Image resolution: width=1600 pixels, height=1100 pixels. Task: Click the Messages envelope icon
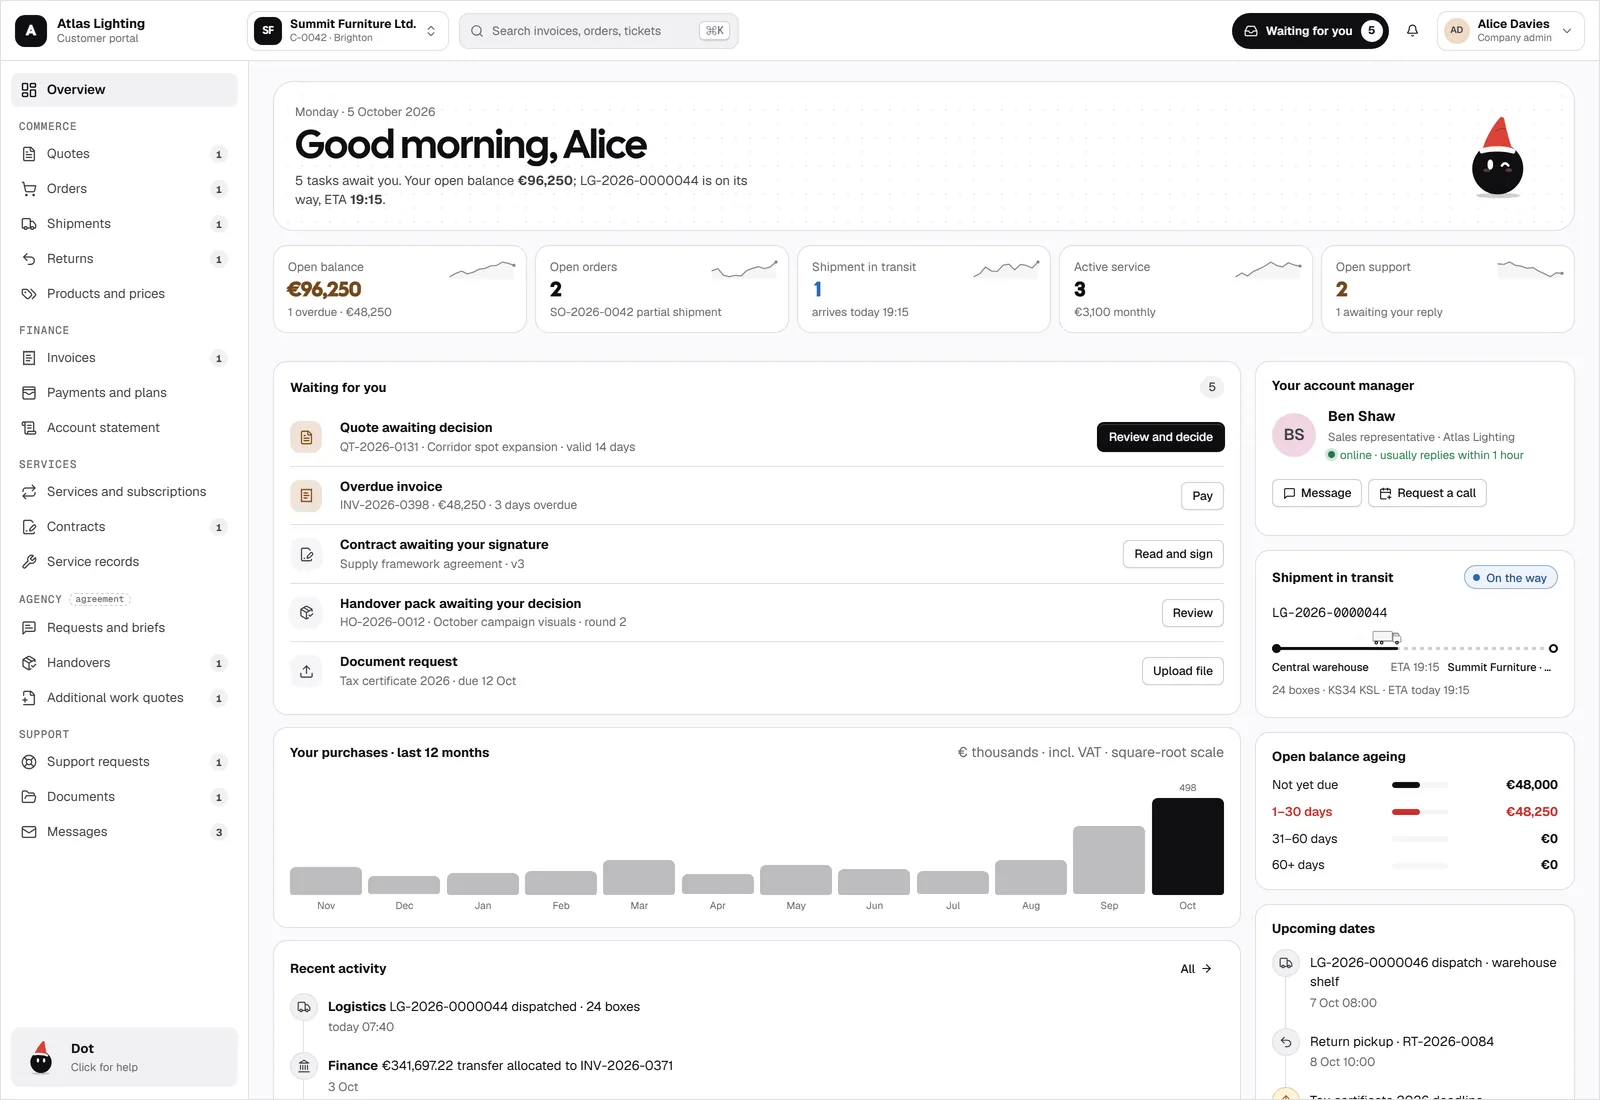coord(29,832)
